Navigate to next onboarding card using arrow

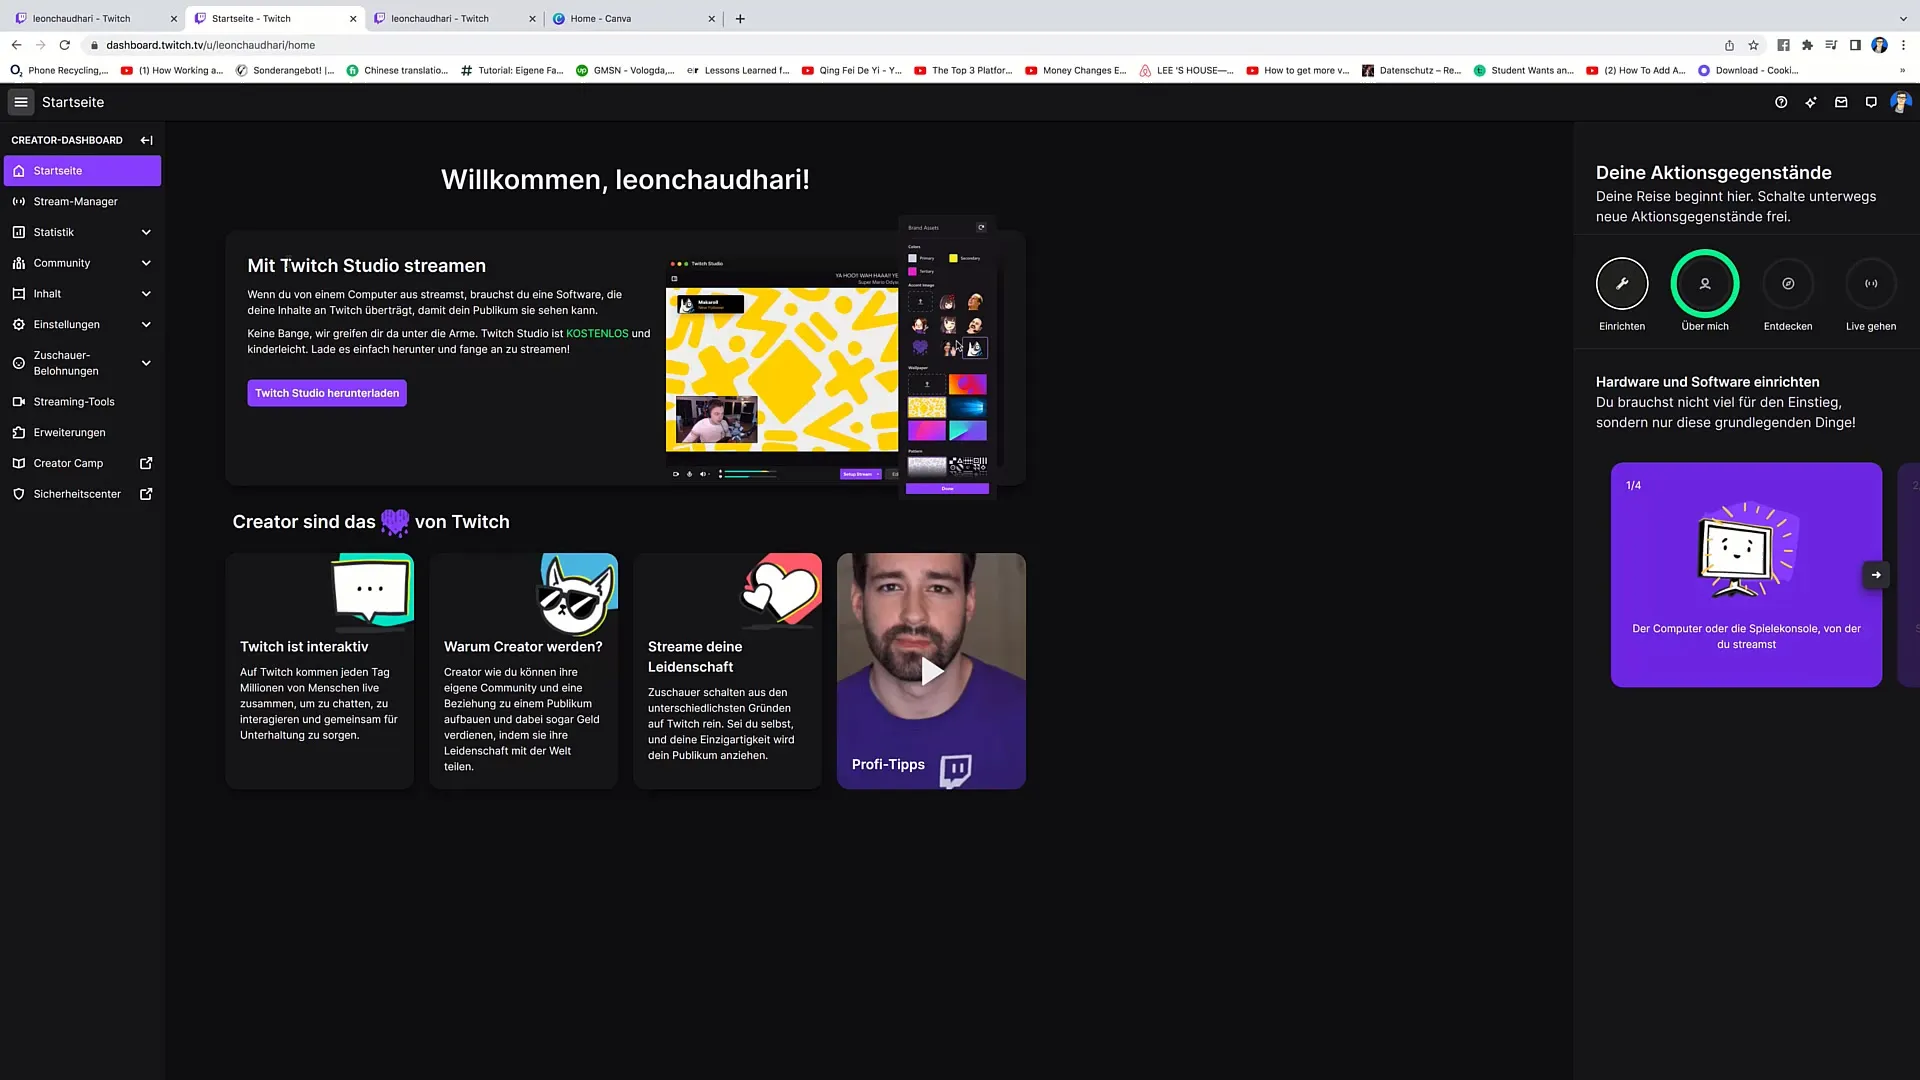click(x=1876, y=575)
